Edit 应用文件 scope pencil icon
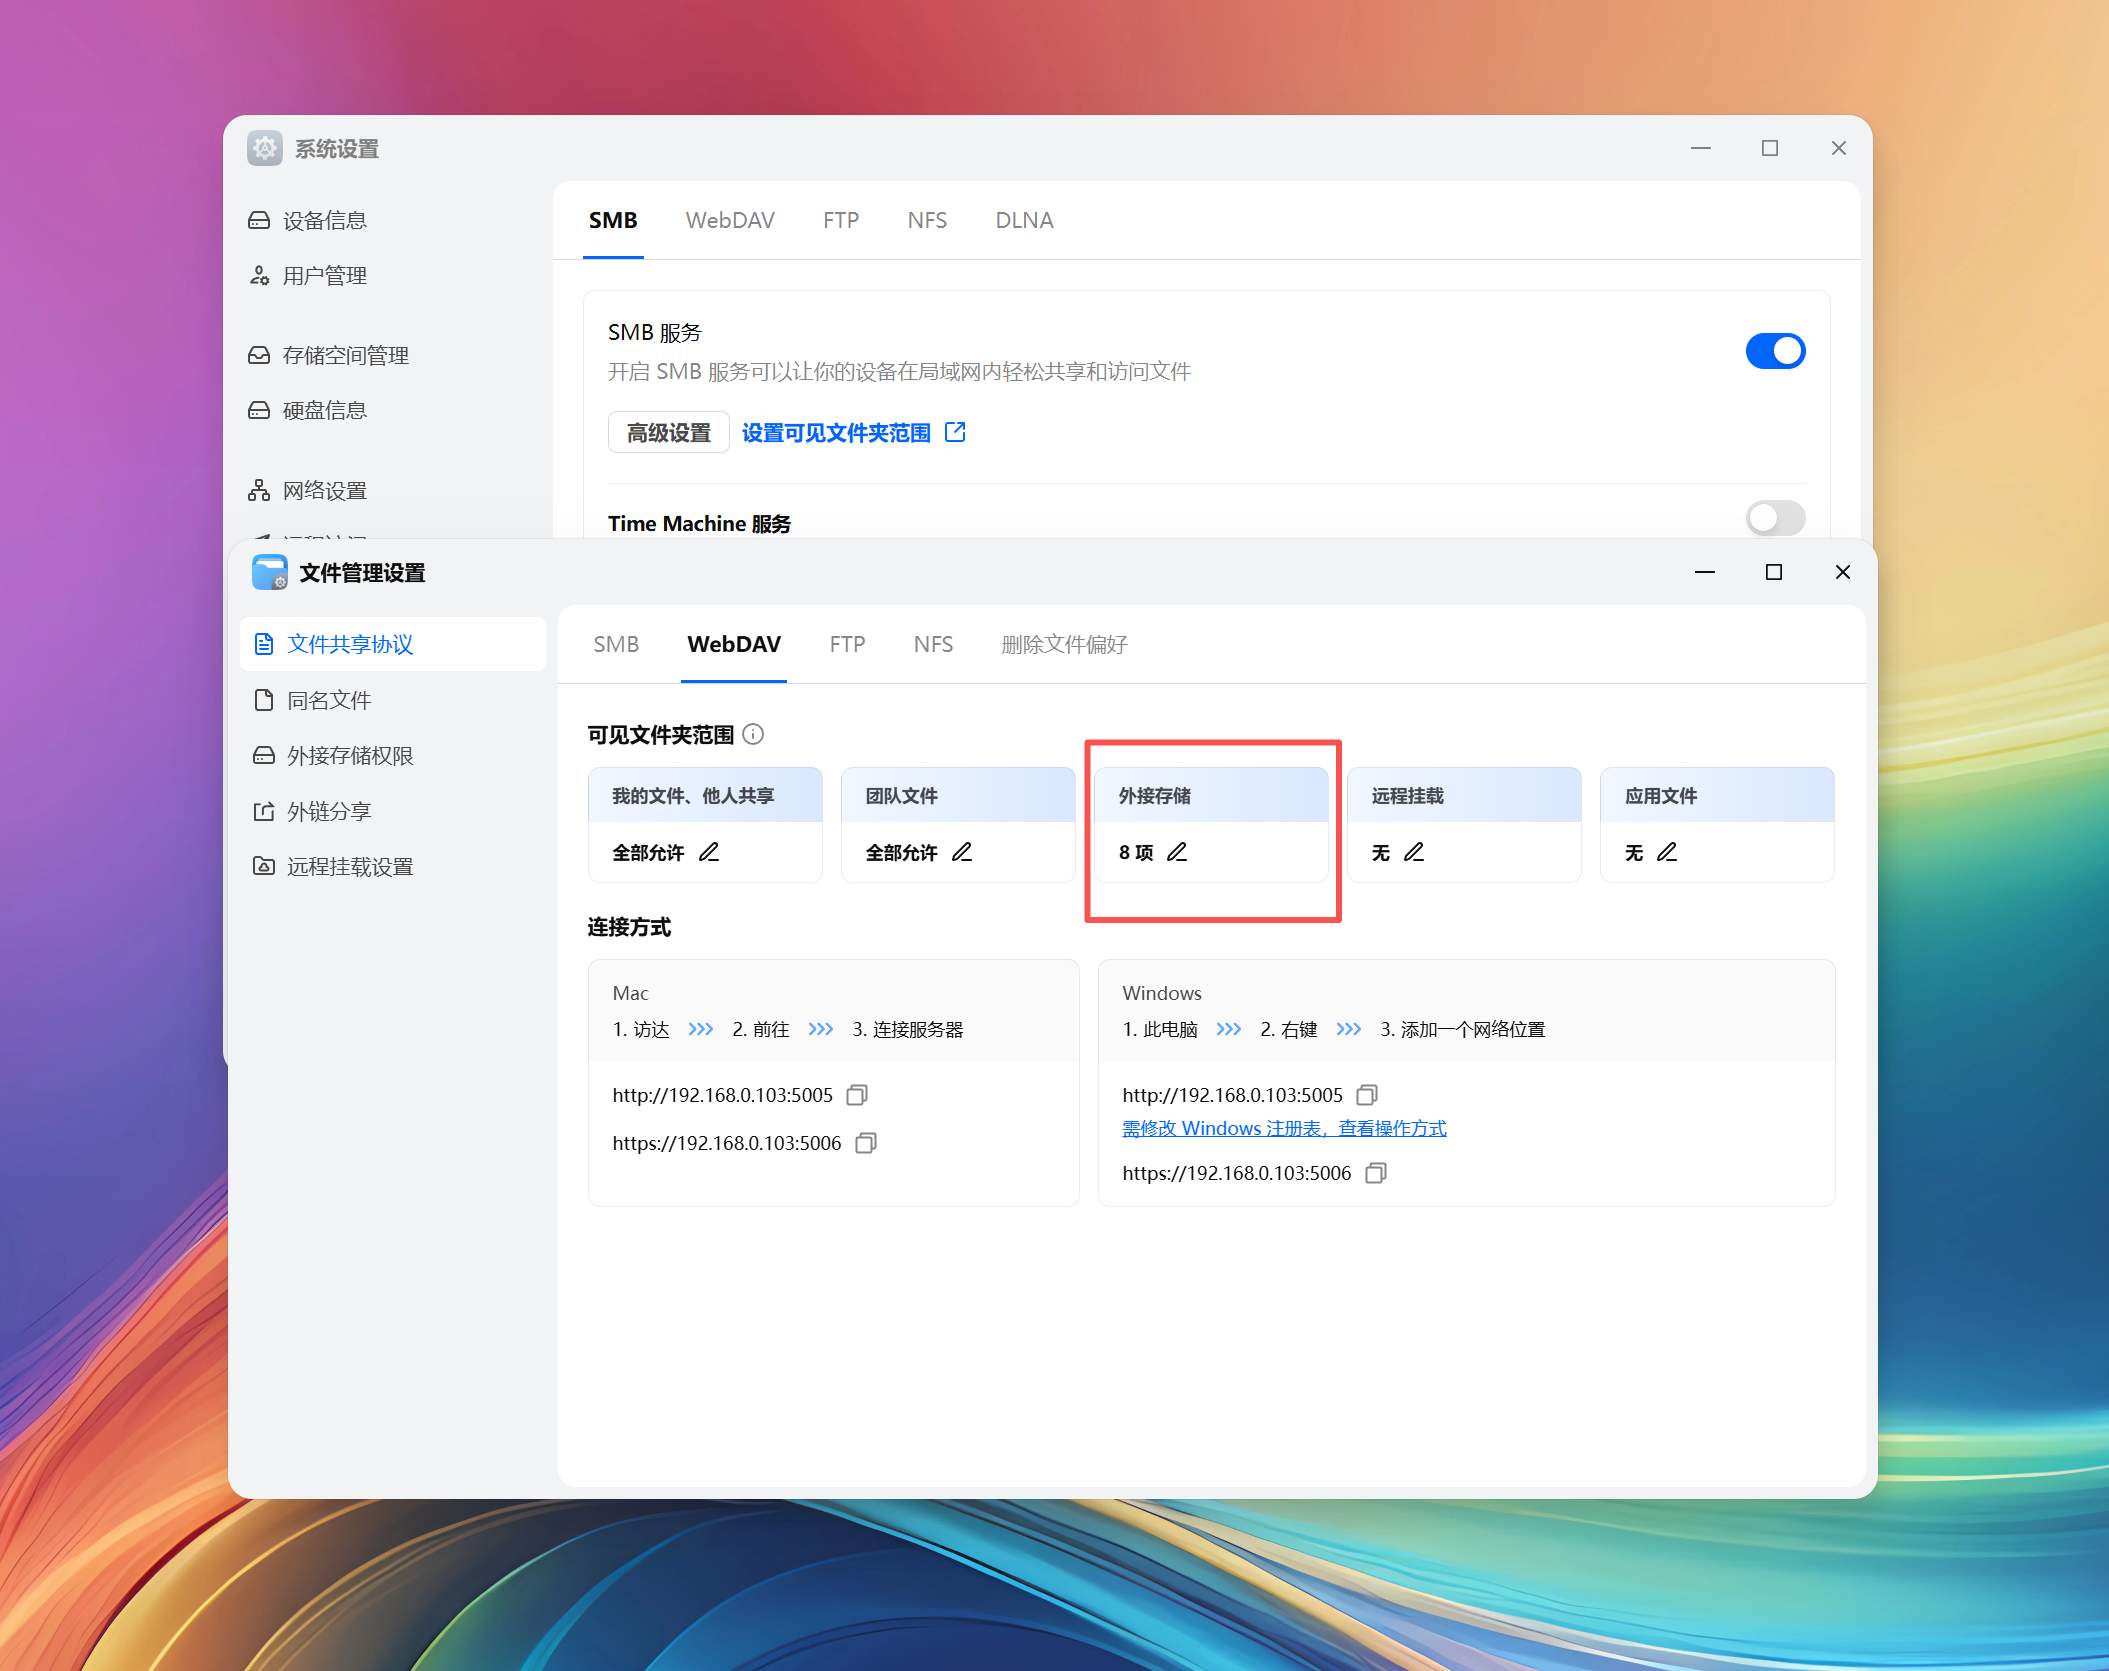Image resolution: width=2109 pixels, height=1671 pixels. click(x=1667, y=852)
